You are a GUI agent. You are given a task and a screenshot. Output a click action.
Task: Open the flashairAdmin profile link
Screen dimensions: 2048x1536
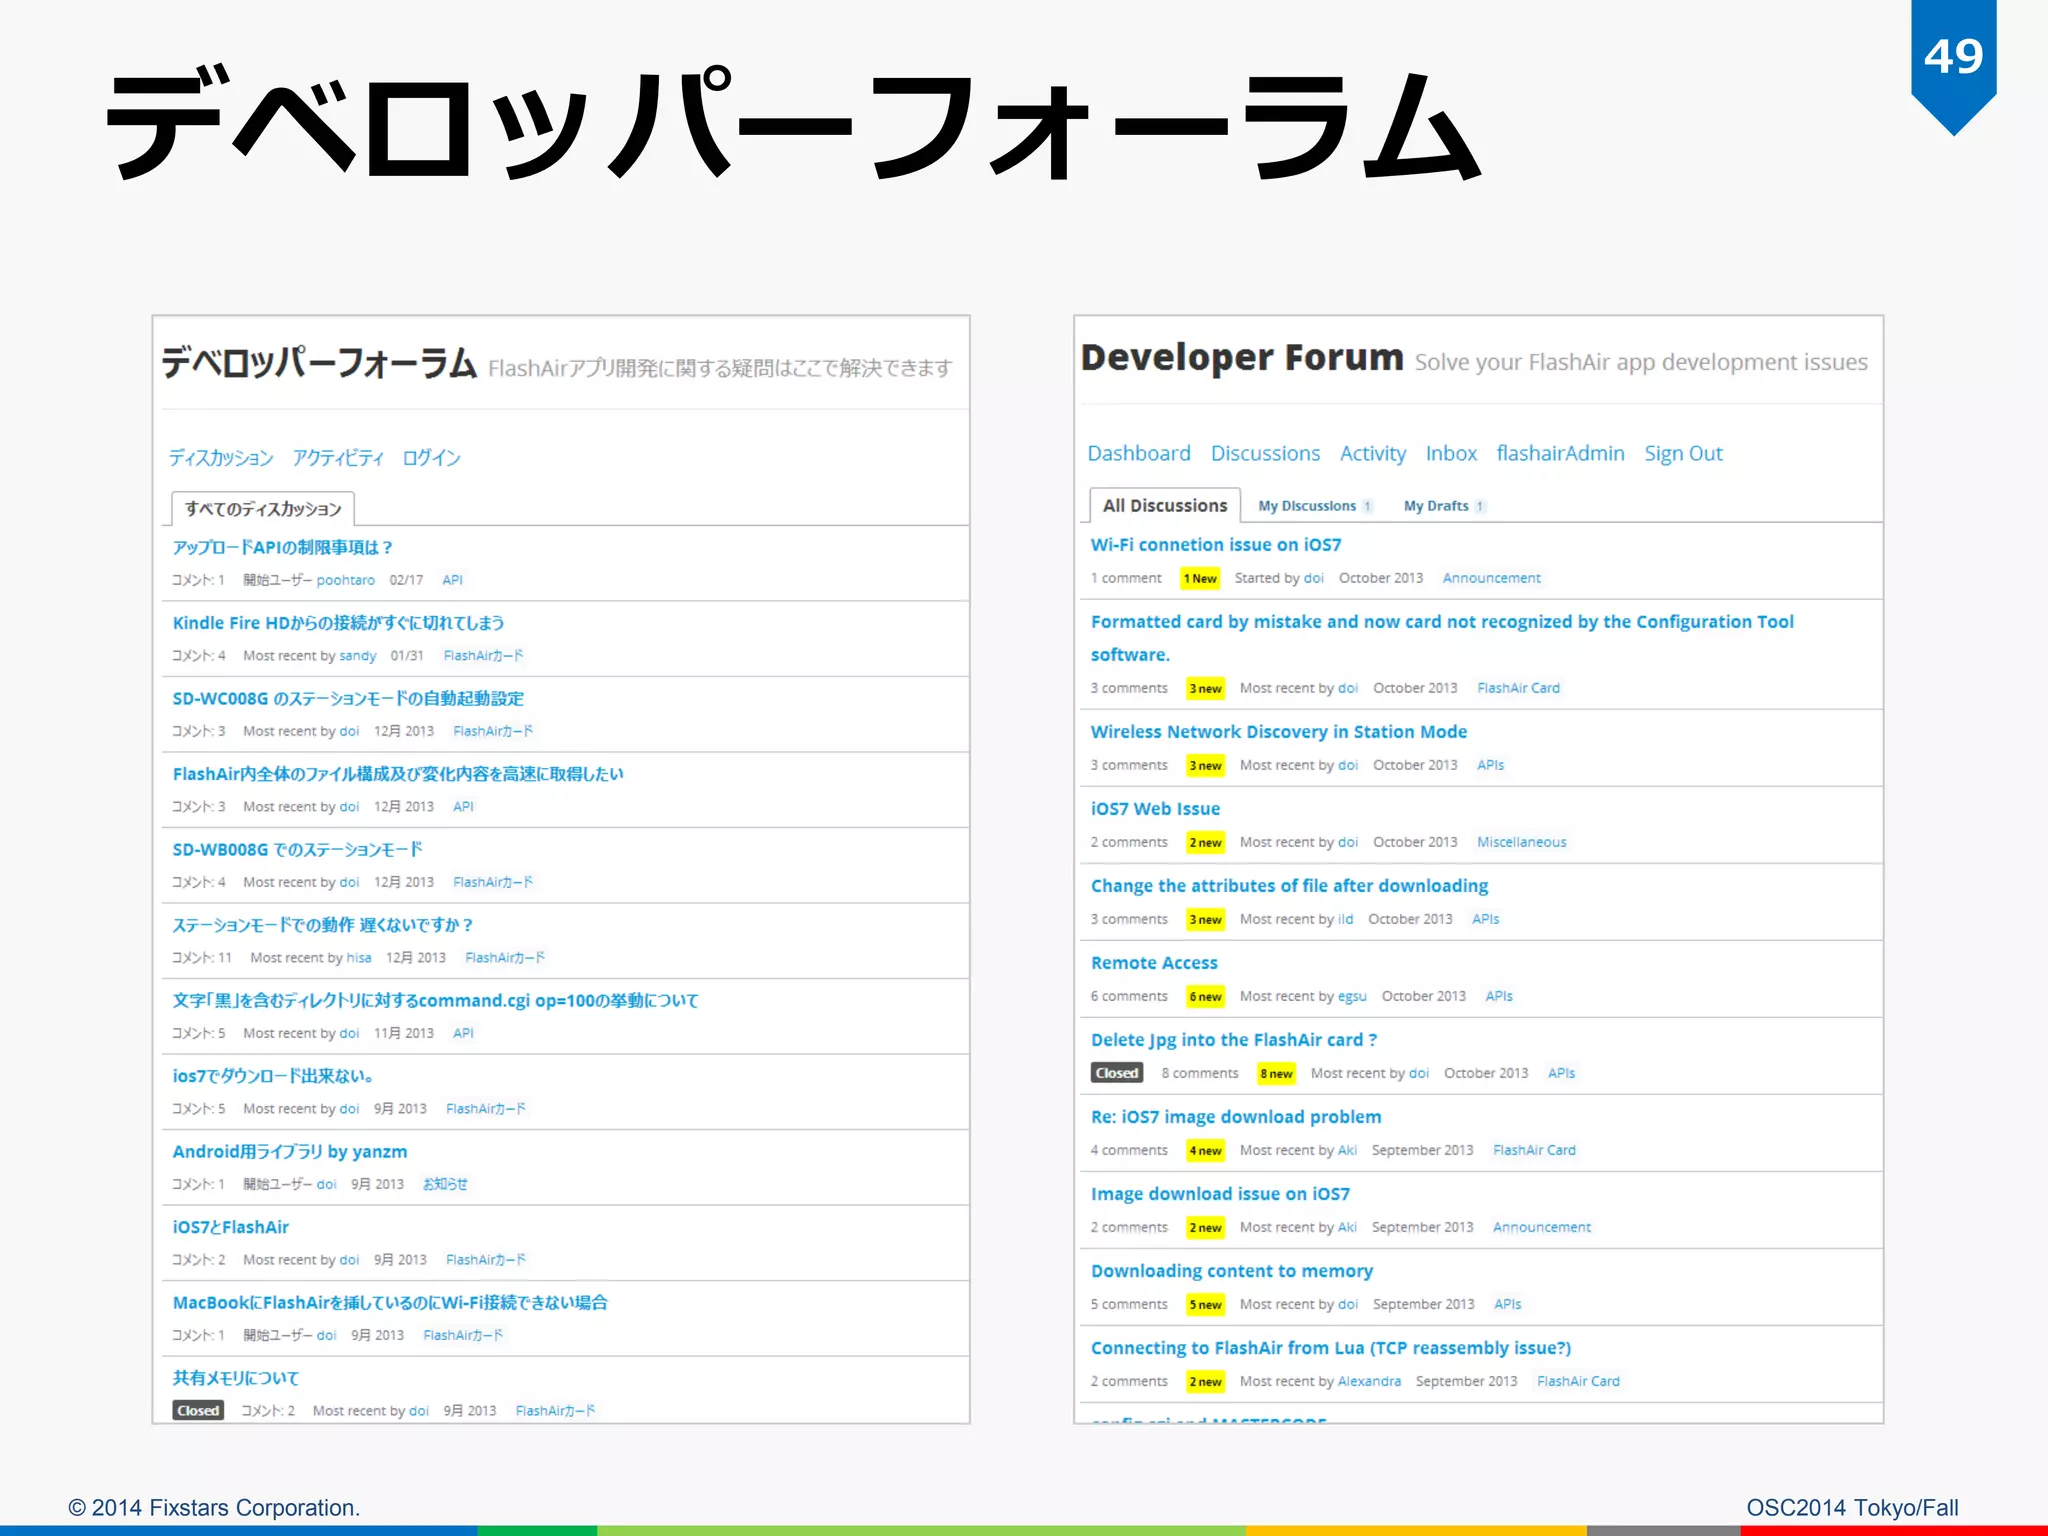(x=1560, y=453)
